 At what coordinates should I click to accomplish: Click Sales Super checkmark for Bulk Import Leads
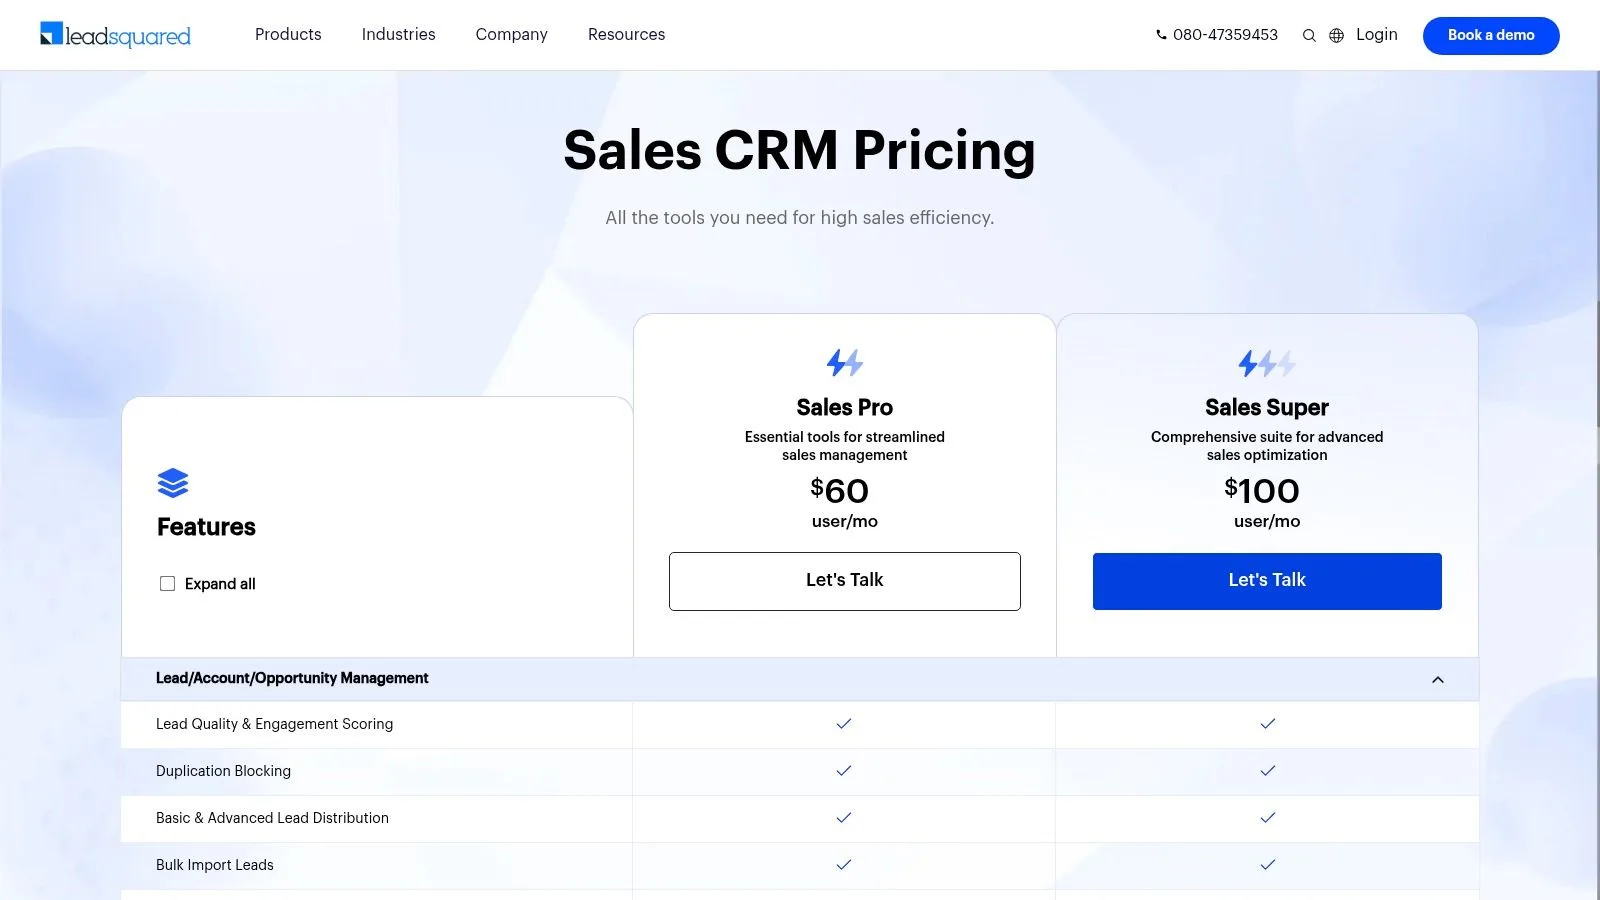click(x=1268, y=865)
